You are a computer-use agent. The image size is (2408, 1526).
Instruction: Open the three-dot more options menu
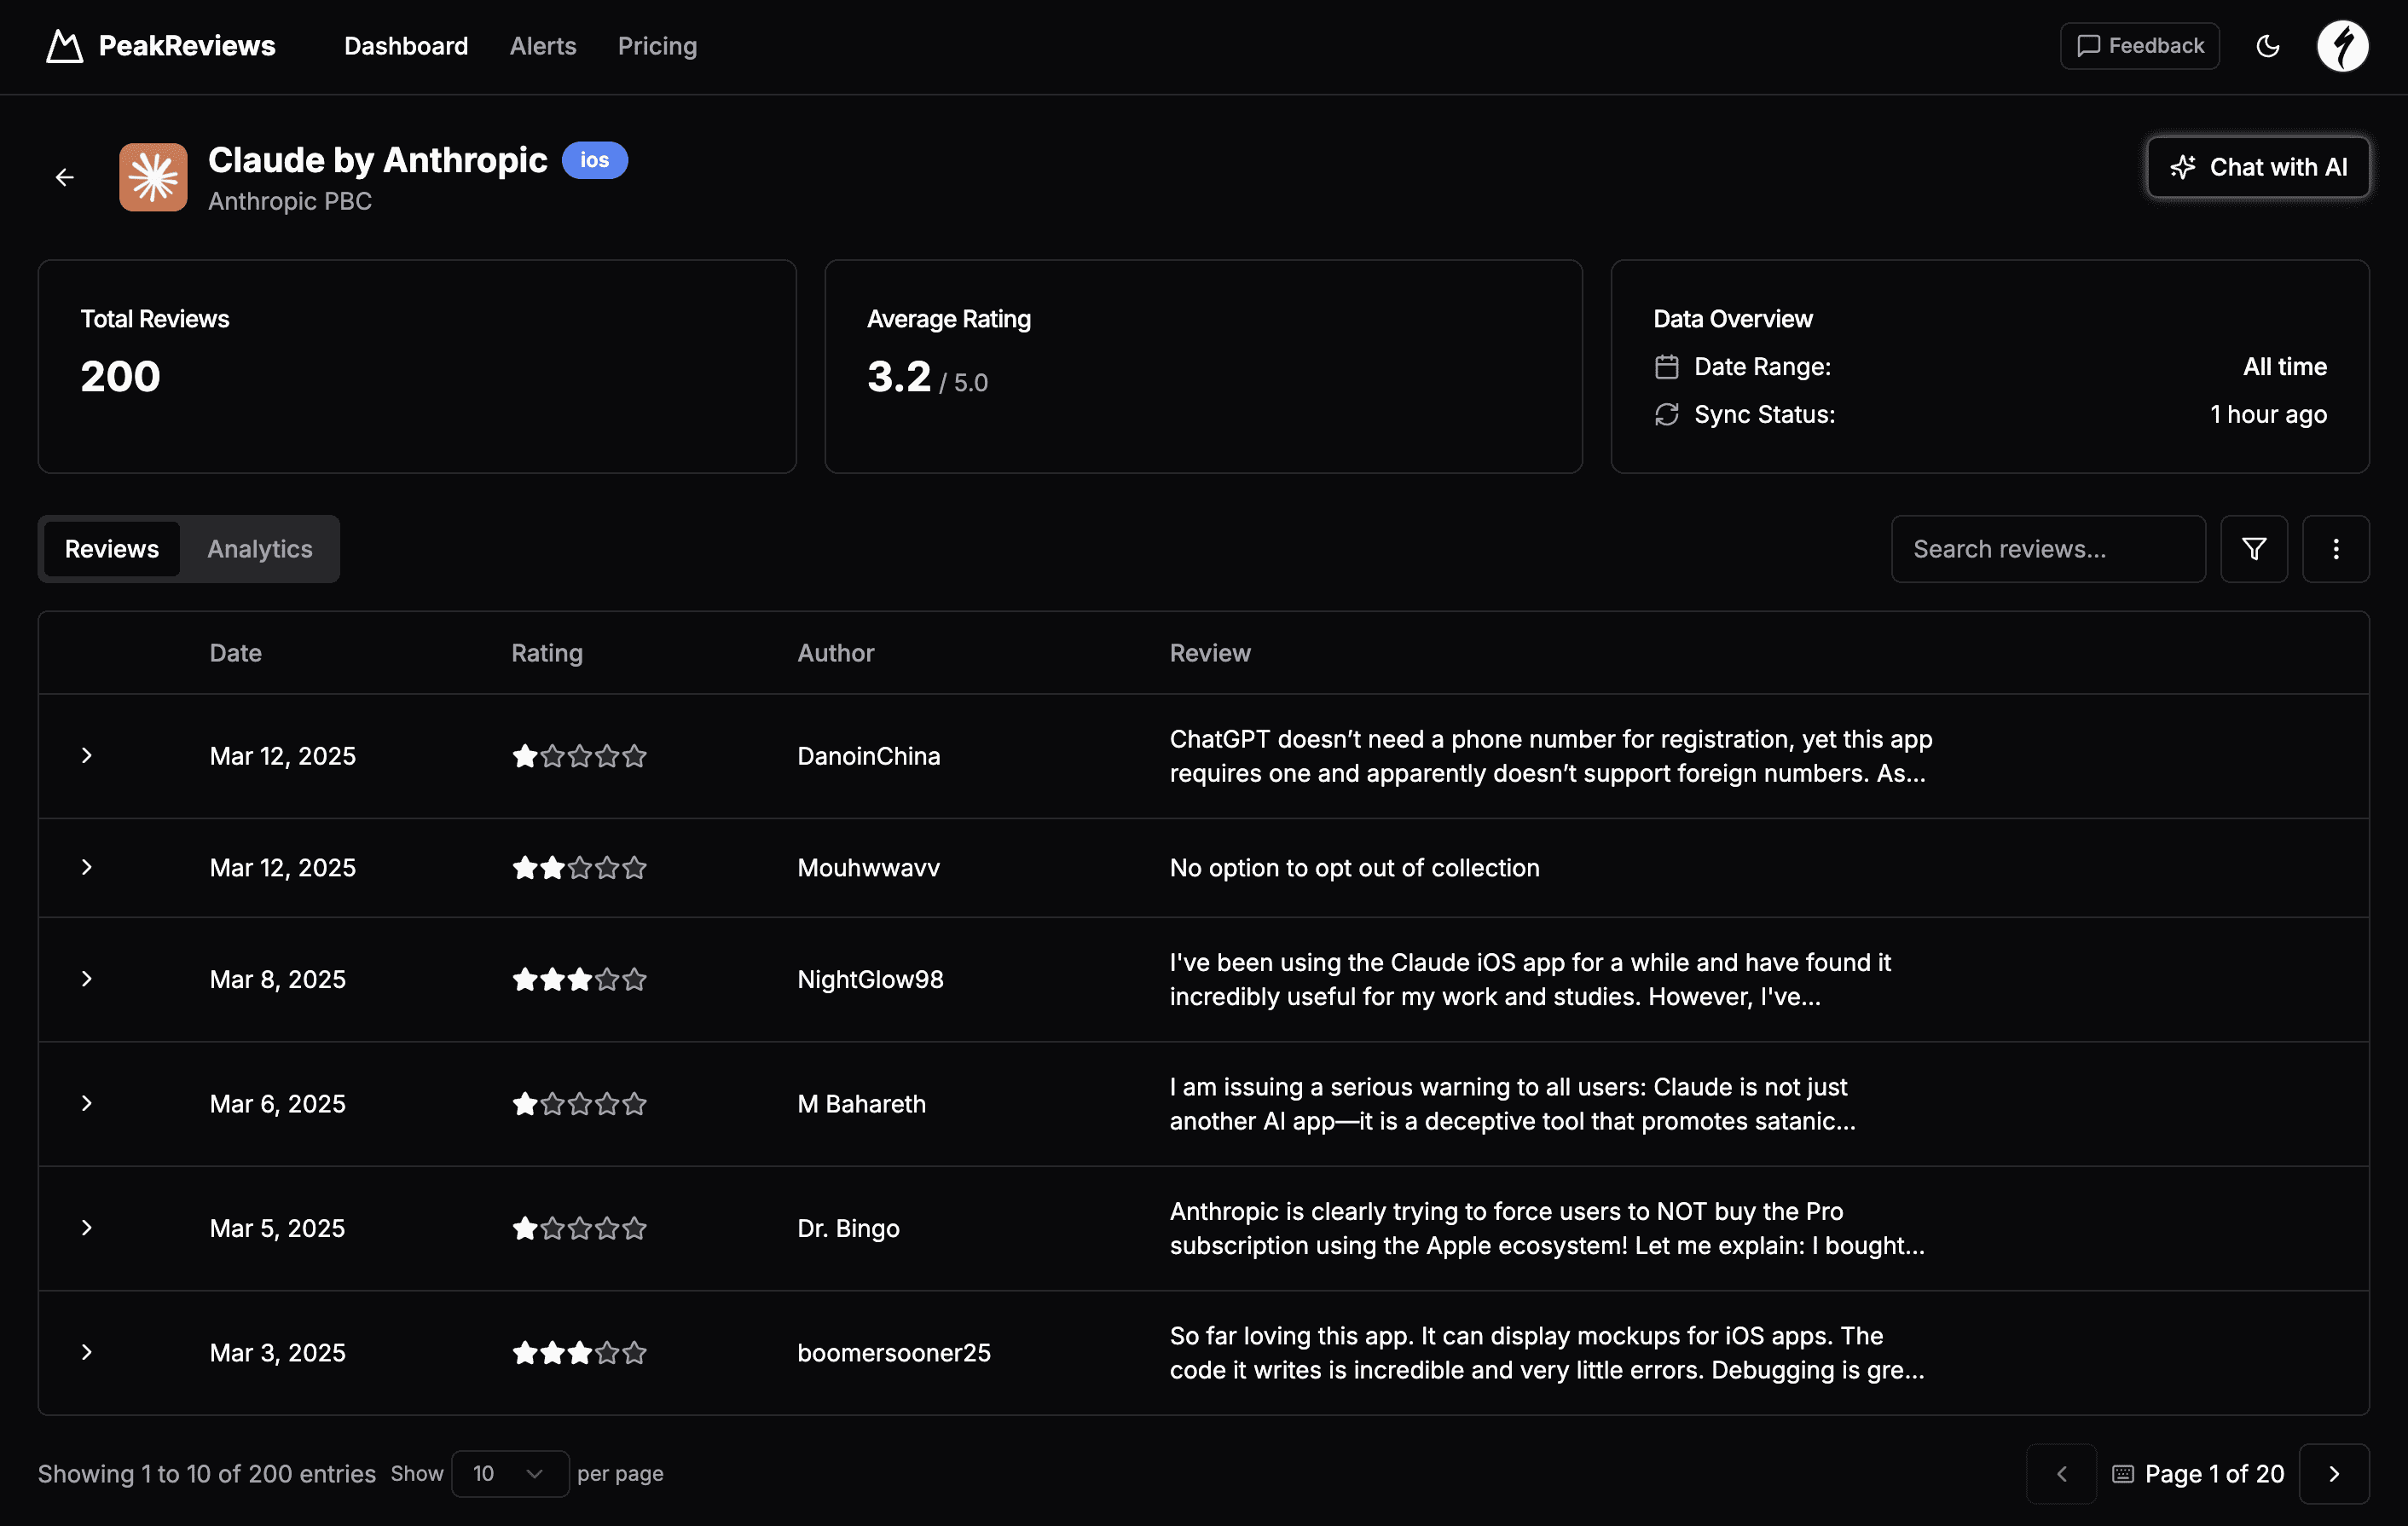point(2336,549)
